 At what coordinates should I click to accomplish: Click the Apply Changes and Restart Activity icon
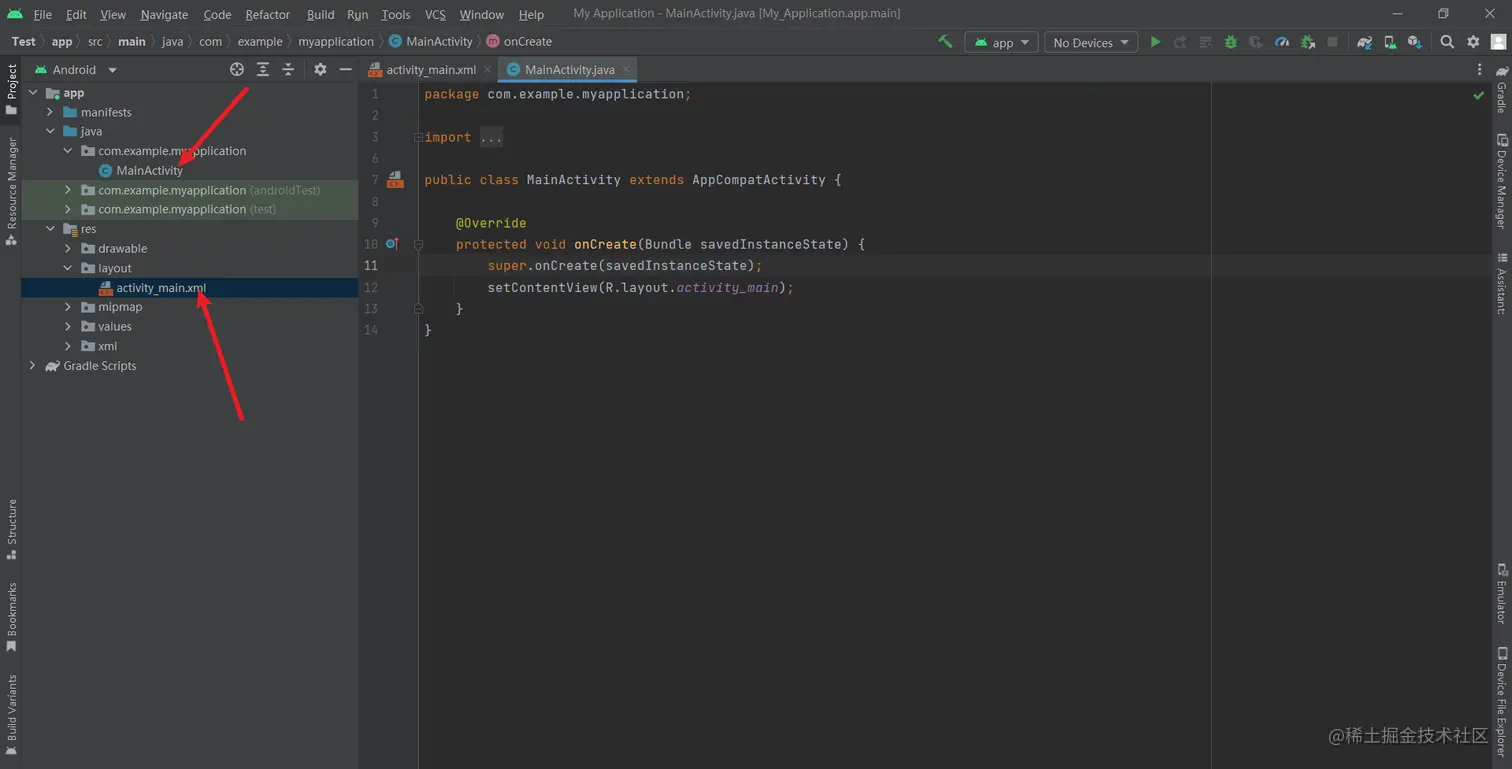click(x=1180, y=42)
